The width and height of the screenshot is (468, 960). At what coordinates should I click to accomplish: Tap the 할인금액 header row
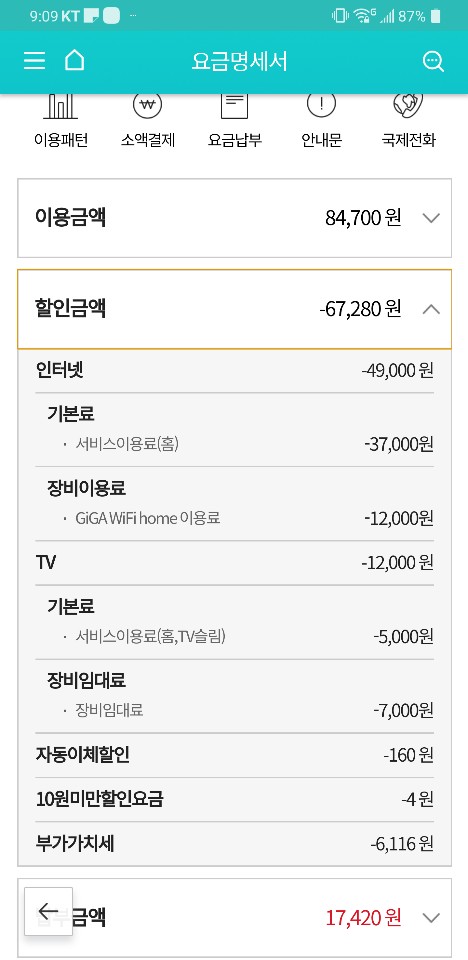point(235,309)
